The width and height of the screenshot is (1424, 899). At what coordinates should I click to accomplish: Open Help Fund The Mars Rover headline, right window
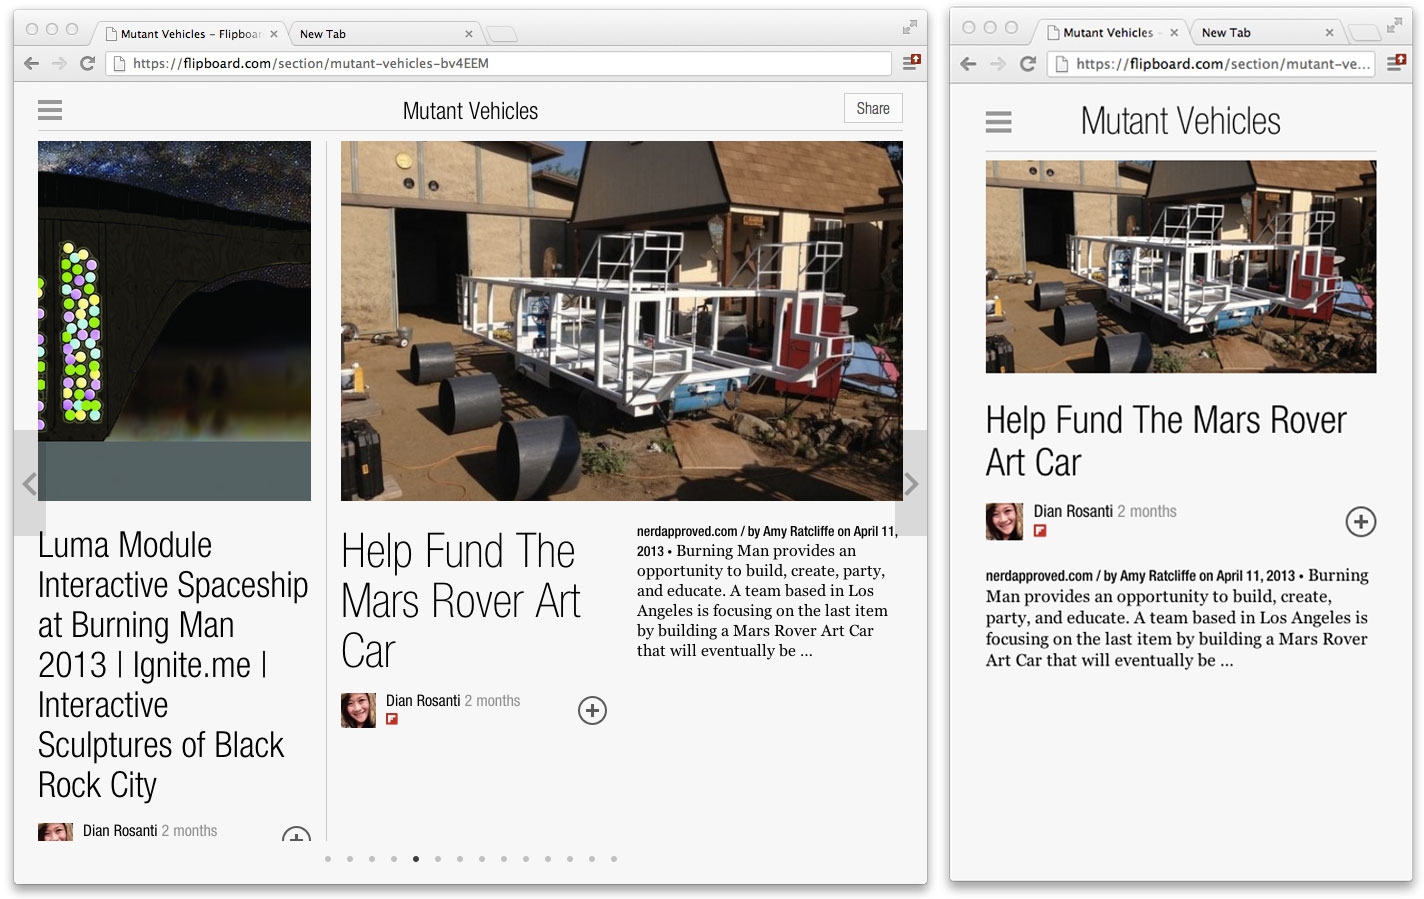pos(1166,441)
